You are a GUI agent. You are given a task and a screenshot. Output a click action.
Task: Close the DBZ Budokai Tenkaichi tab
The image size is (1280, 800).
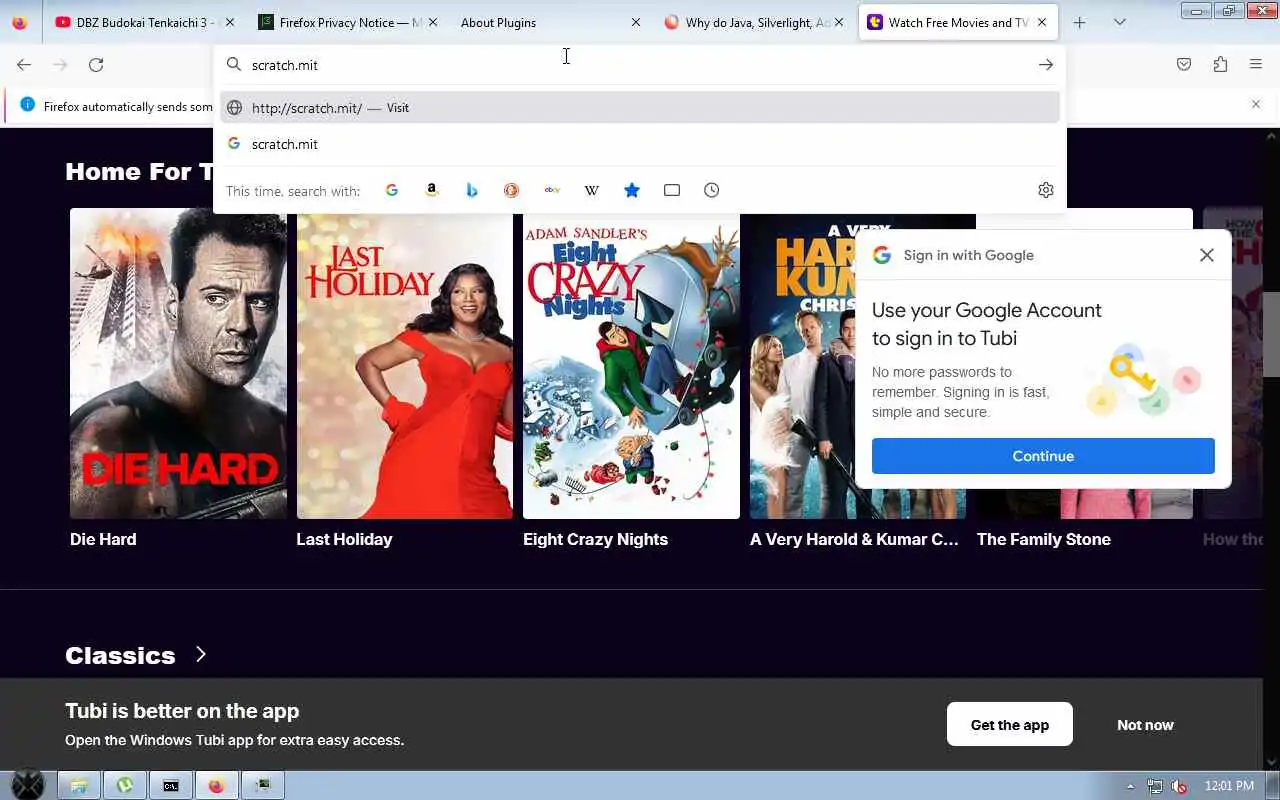[x=231, y=22]
